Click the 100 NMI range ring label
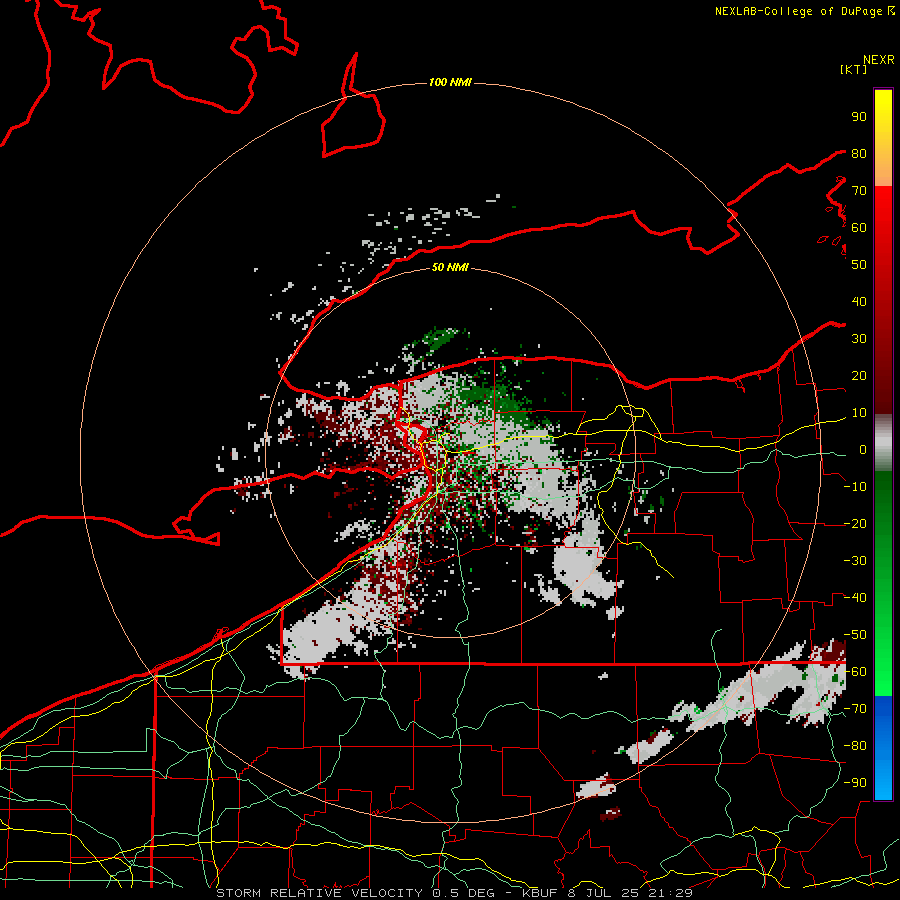This screenshot has width=900, height=900. pos(450,83)
